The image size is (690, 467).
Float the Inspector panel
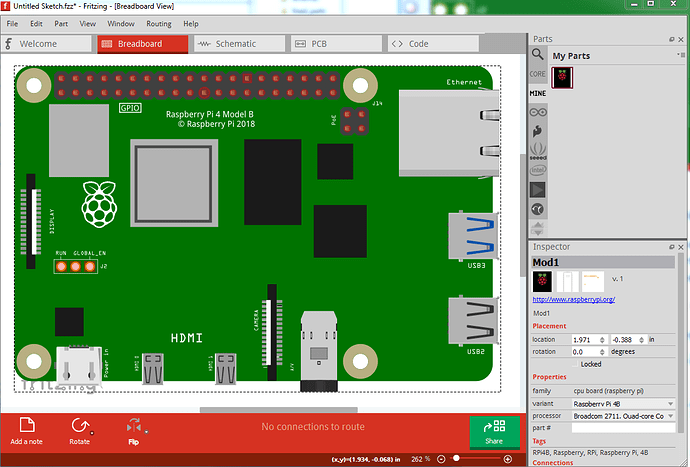point(672,247)
